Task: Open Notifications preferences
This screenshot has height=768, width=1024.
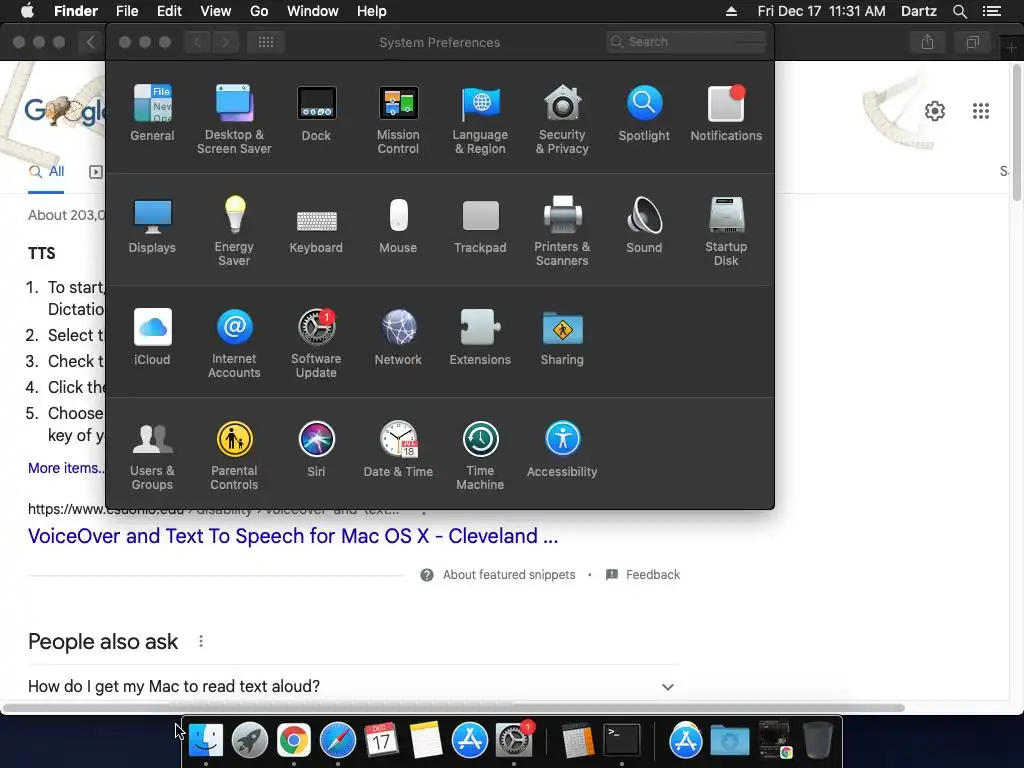Action: 726,112
